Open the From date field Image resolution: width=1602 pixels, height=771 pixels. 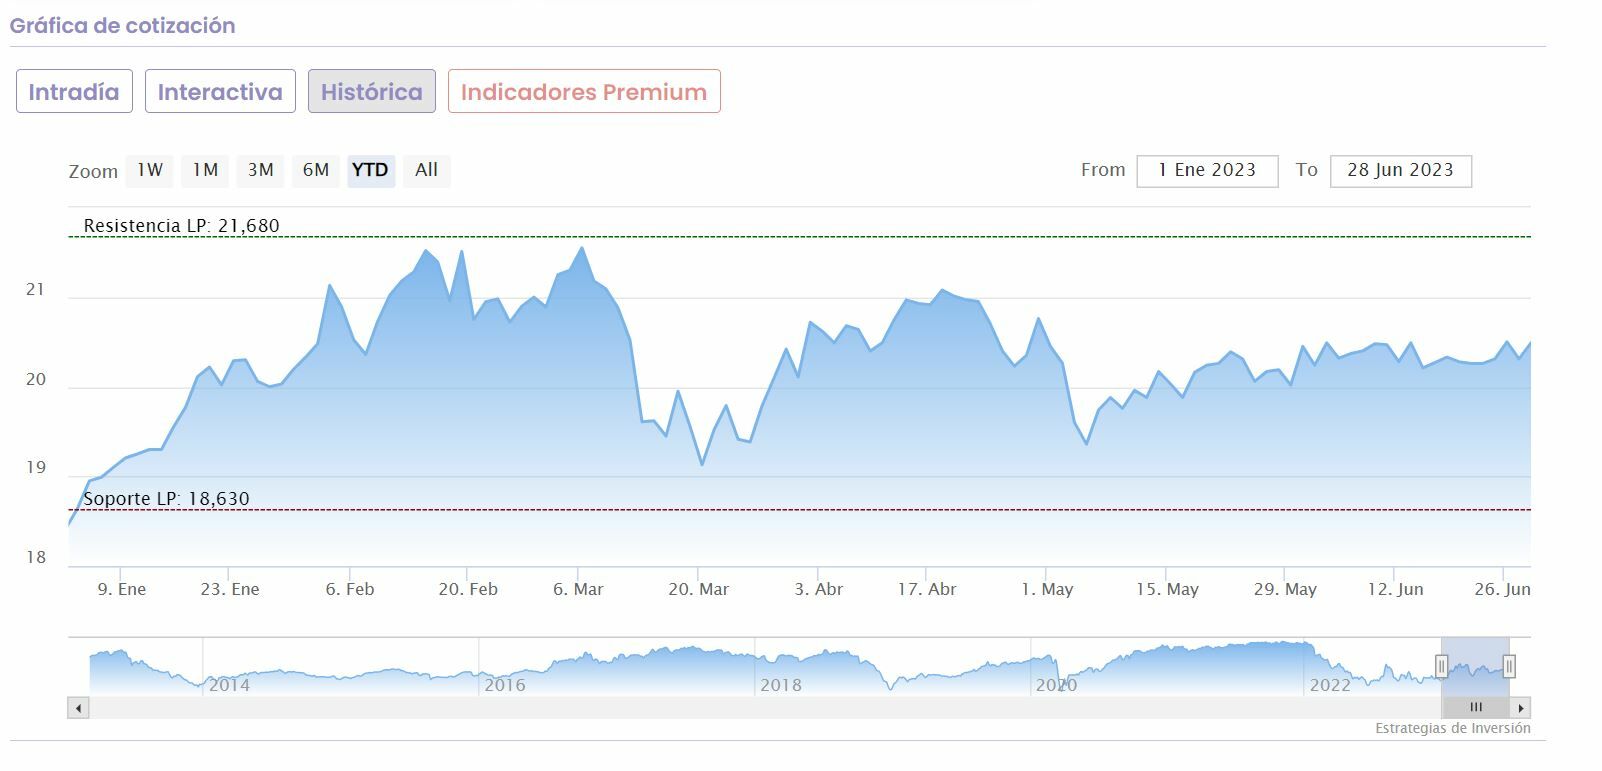click(1207, 170)
